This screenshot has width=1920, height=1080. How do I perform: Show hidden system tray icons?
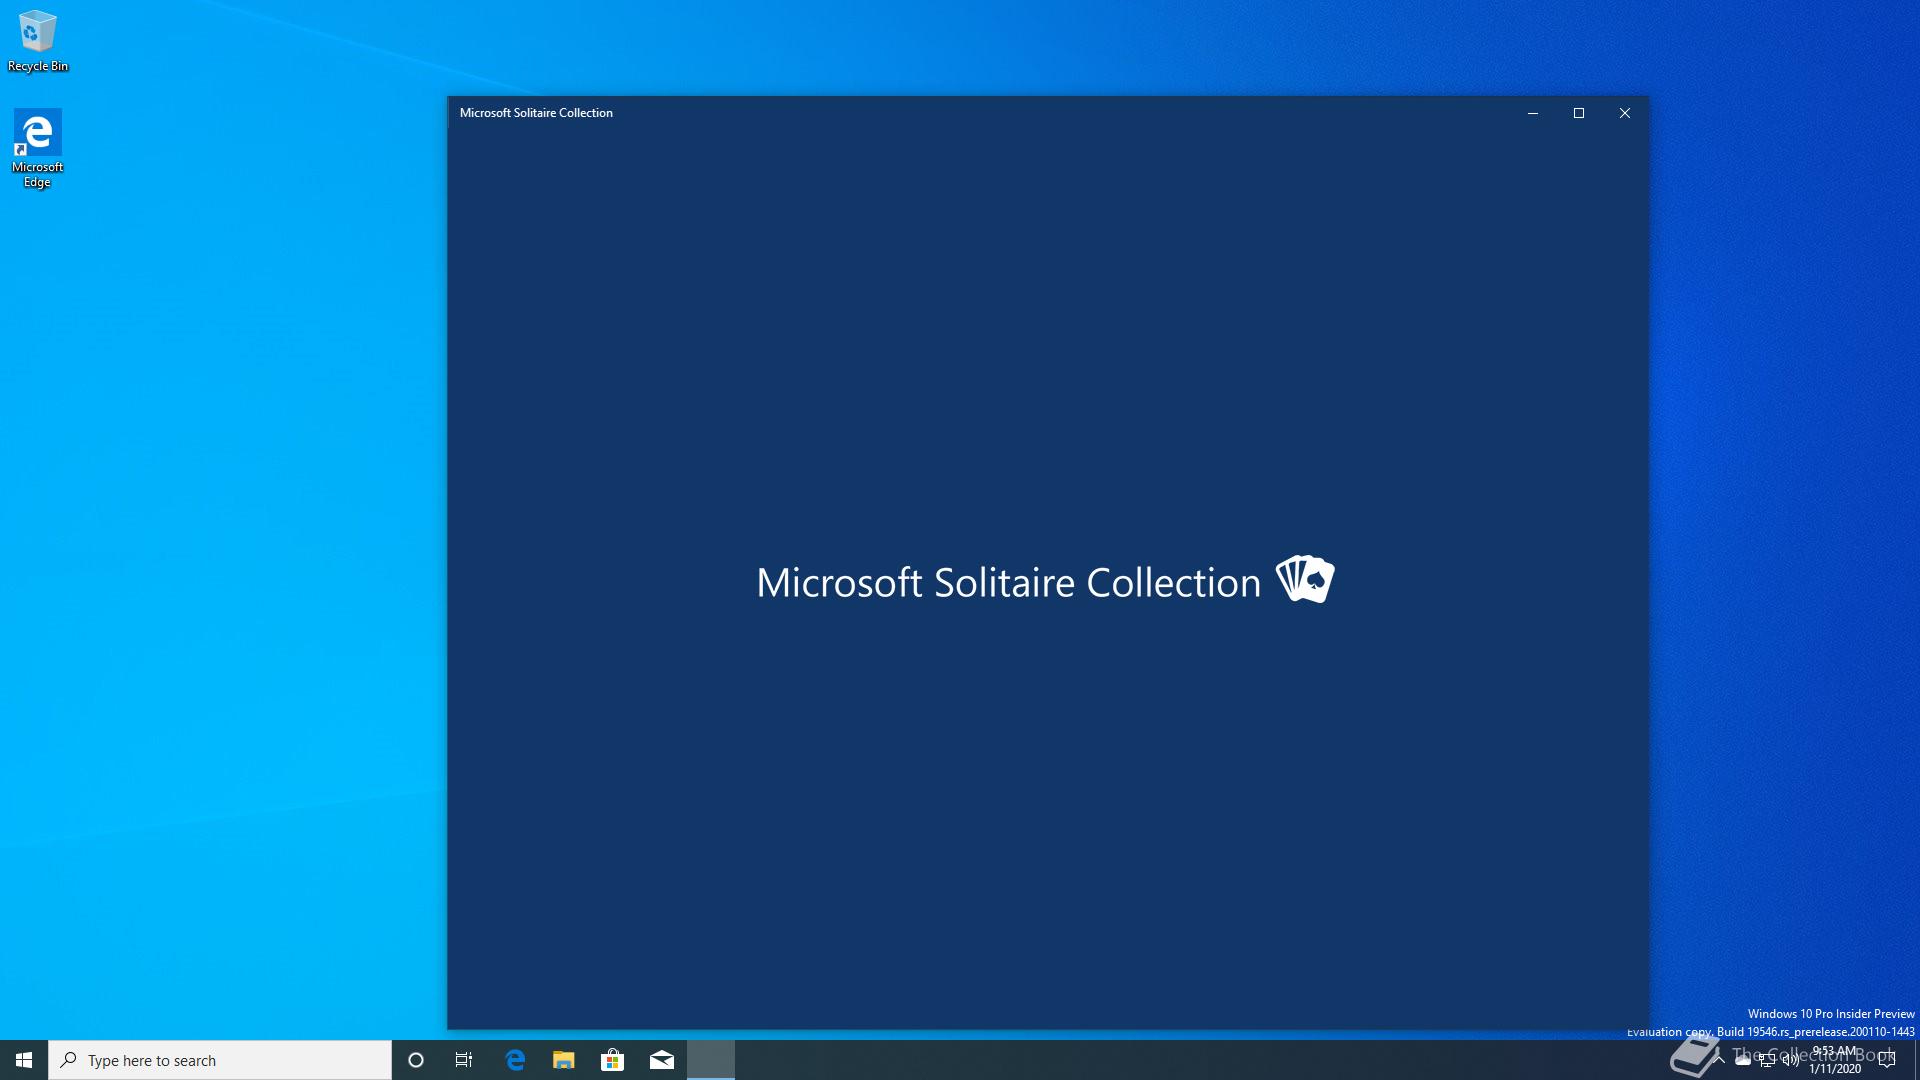tap(1719, 1060)
